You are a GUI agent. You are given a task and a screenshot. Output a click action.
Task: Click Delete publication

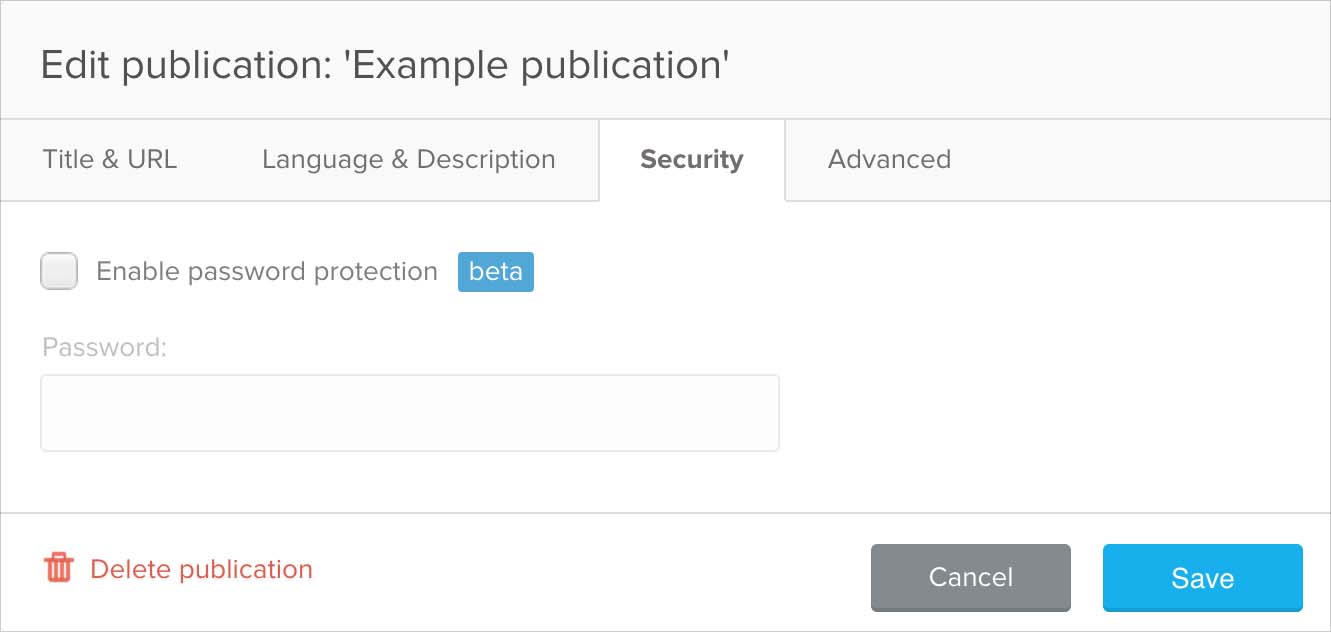(x=199, y=569)
